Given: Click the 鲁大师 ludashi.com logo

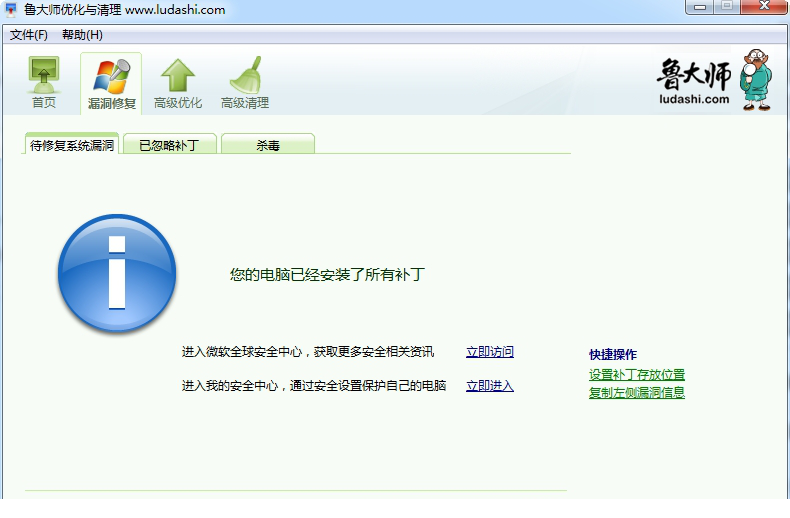Looking at the screenshot, I should [x=714, y=80].
